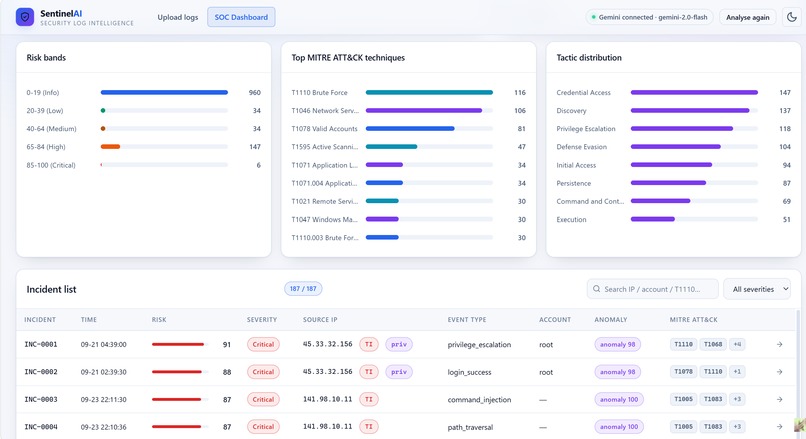The width and height of the screenshot is (806, 439).
Task: Select the Defense Evasion tactic label
Action: [x=581, y=147]
